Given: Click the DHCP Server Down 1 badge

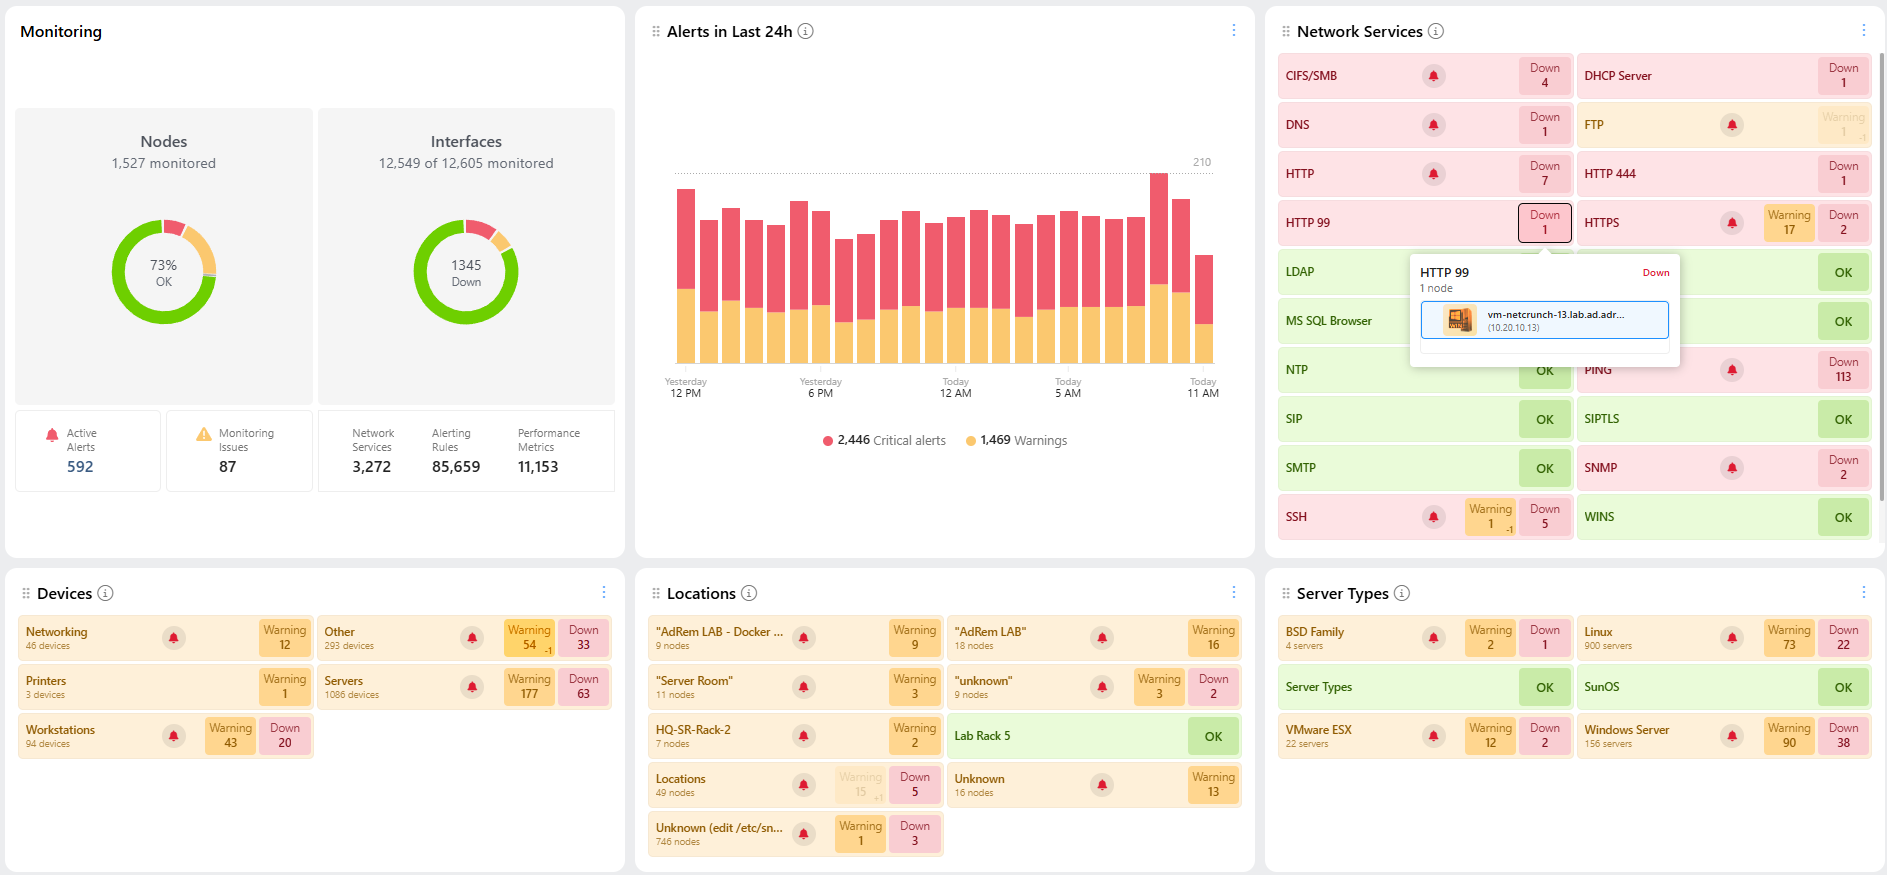Looking at the screenshot, I should click(x=1843, y=76).
